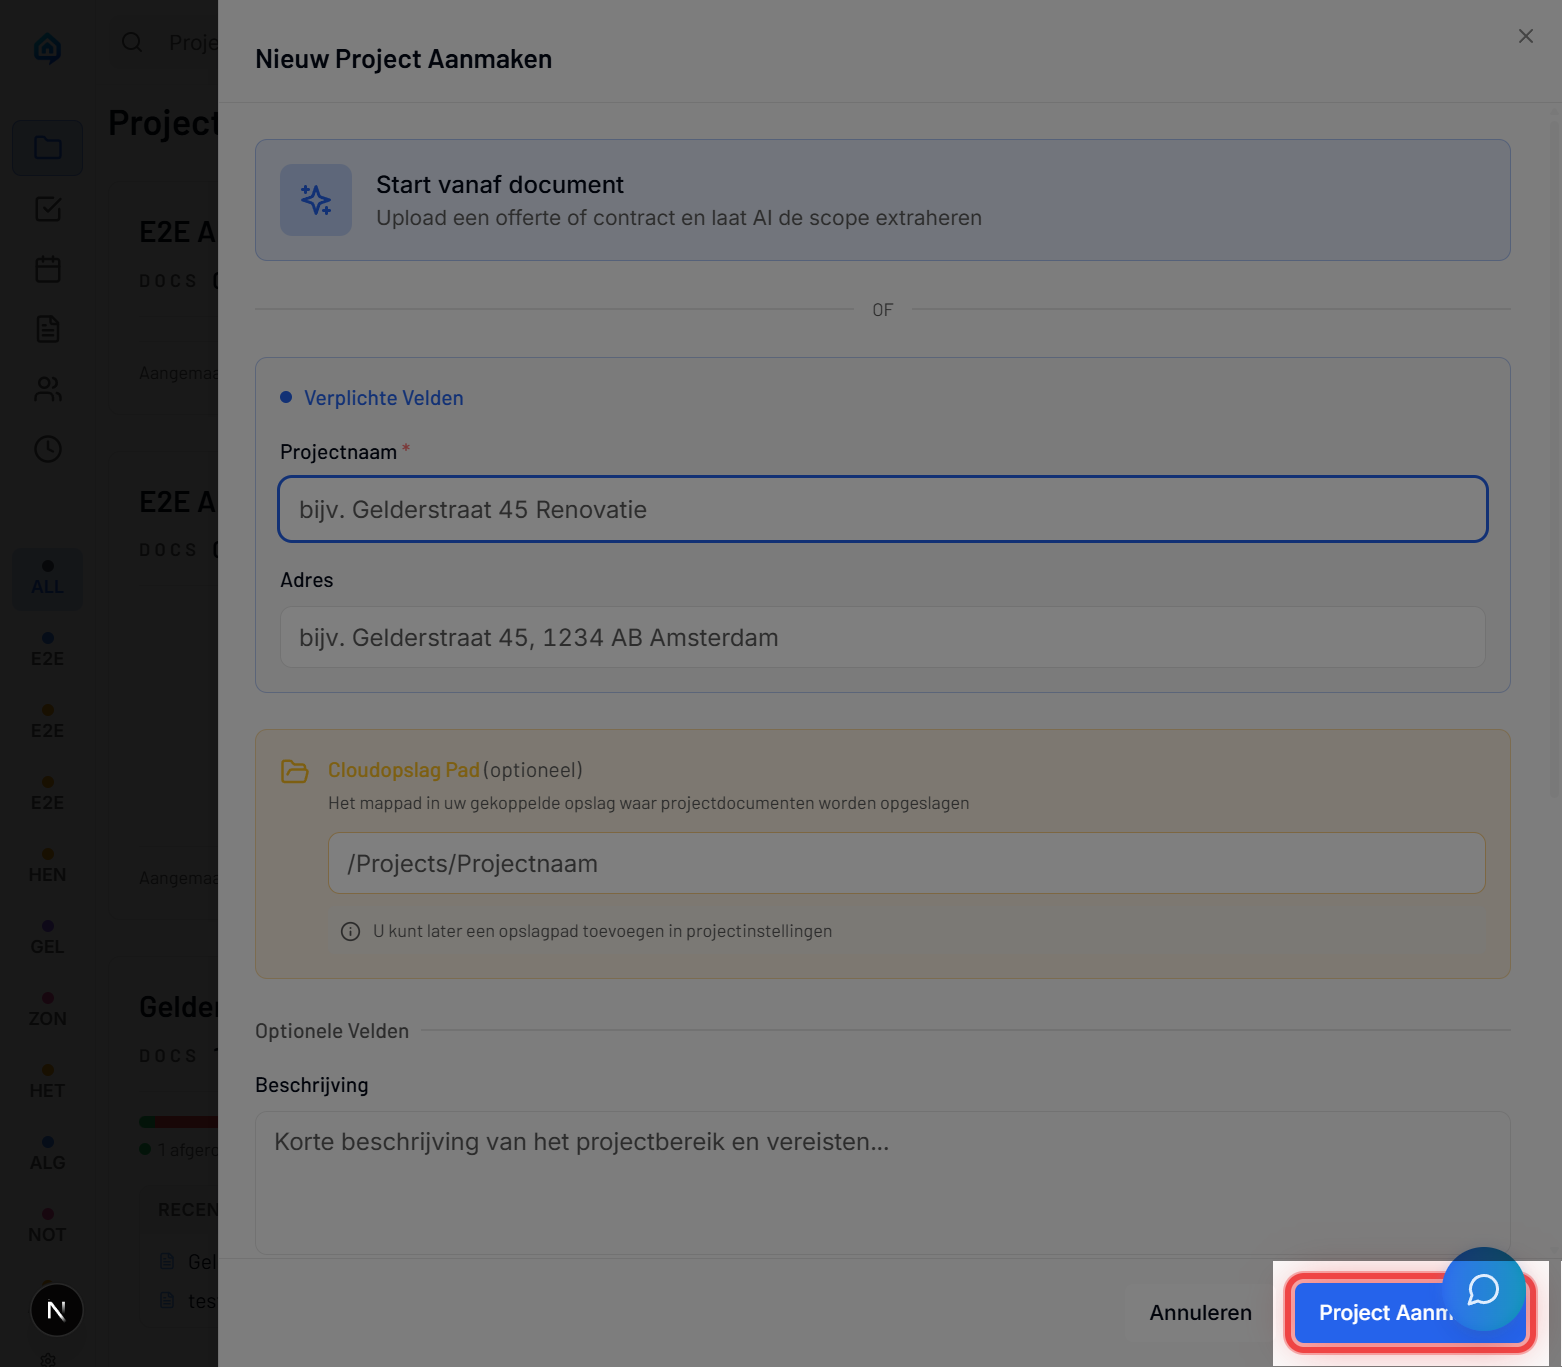Close the Nieuw Project Aanmaken dialog

(1525, 36)
